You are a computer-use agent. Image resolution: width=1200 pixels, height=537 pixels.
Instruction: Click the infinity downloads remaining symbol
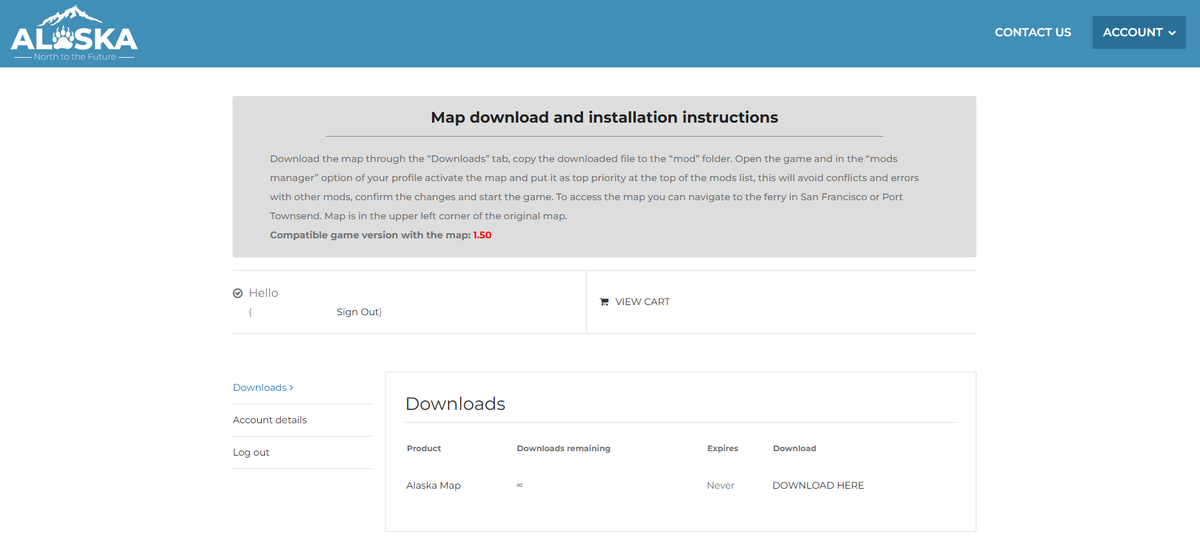[x=520, y=485]
